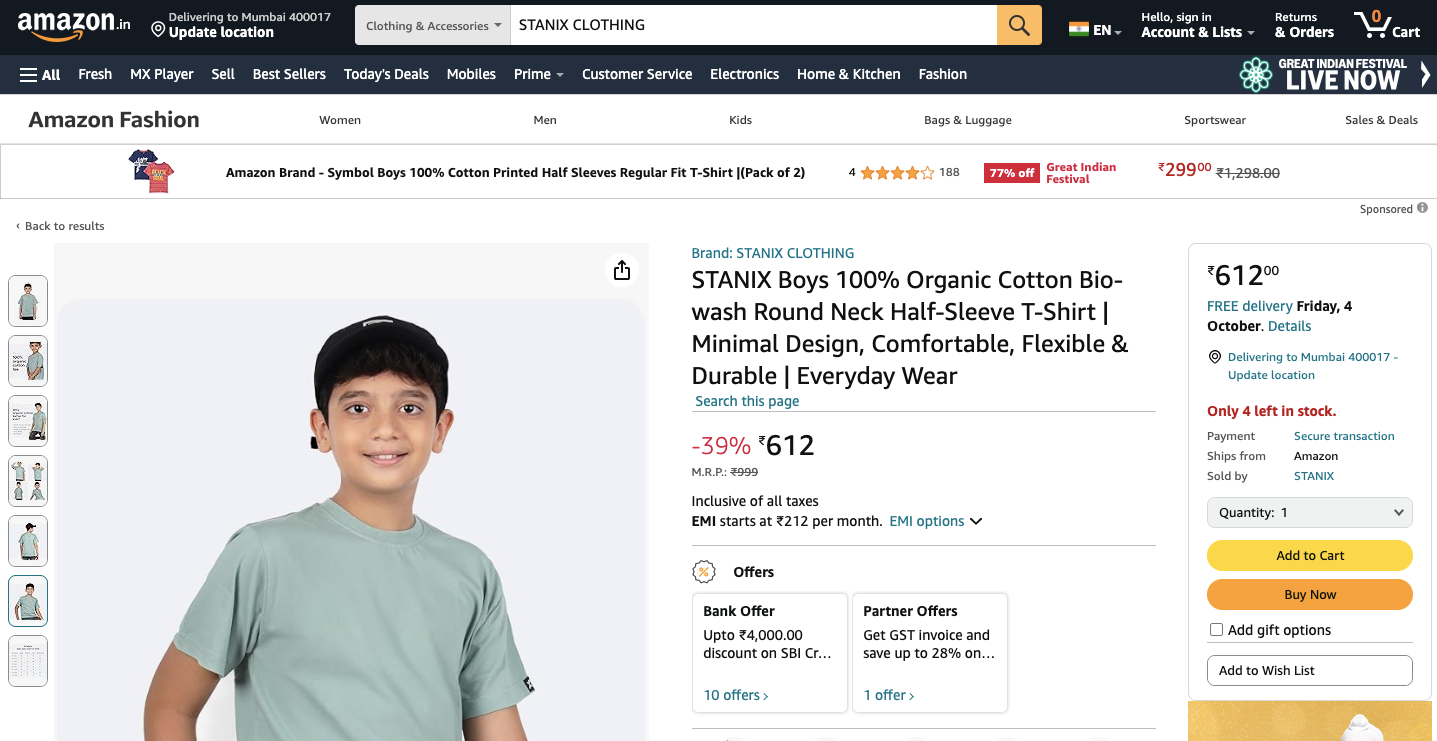Select the Men tab in Amazon Fashion
Viewport: 1437px width, 741px height.
[x=545, y=120]
